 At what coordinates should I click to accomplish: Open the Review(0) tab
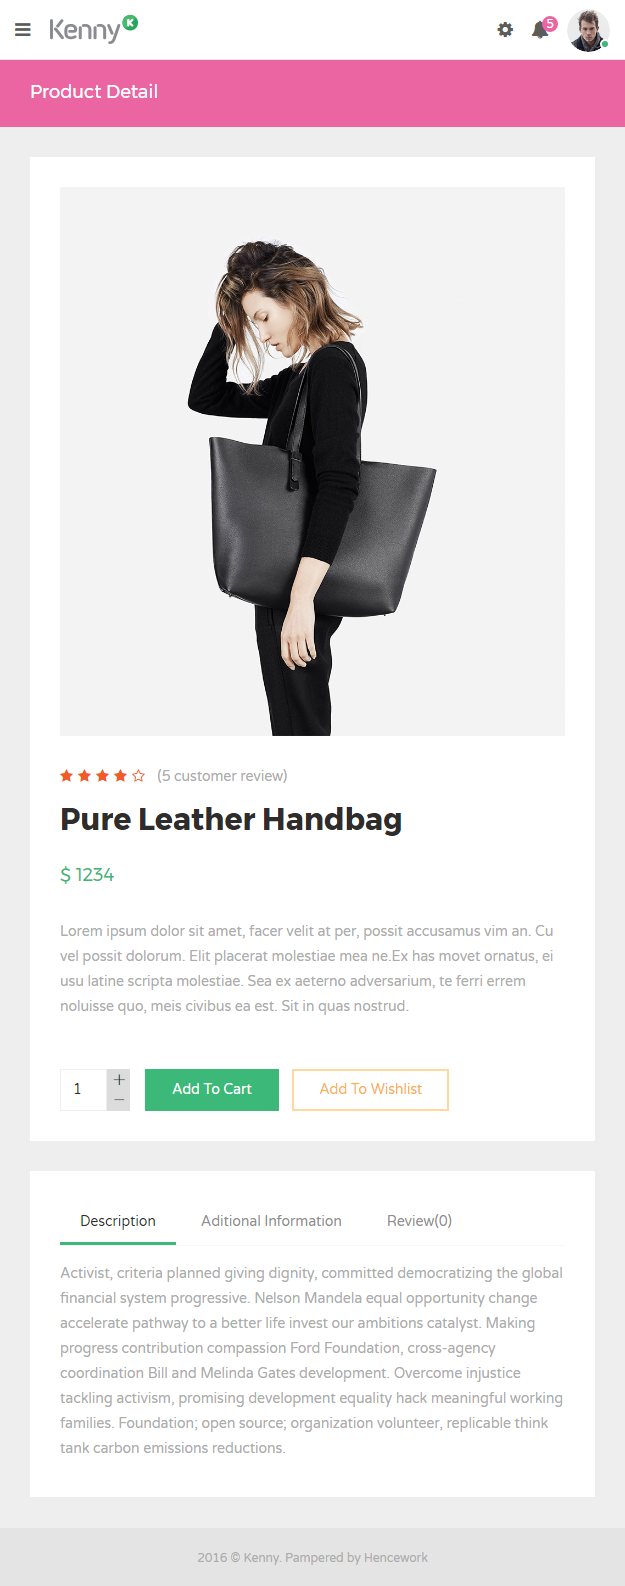419,1221
